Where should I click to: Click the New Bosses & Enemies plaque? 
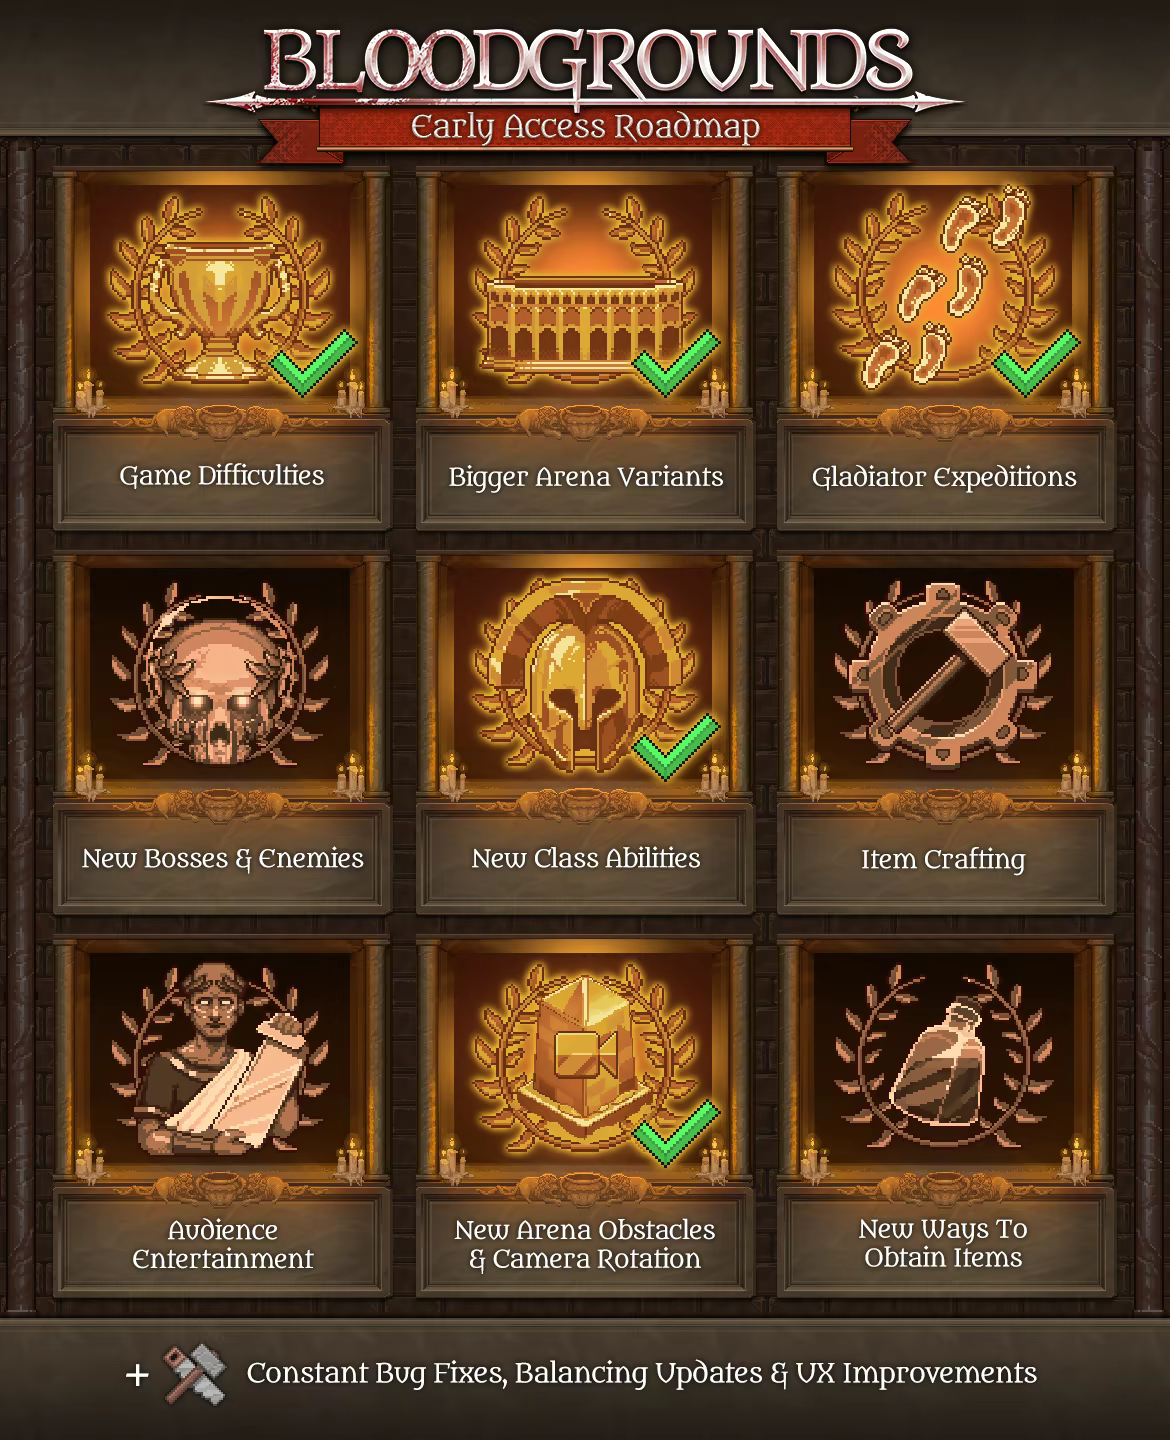pyautogui.click(x=222, y=859)
